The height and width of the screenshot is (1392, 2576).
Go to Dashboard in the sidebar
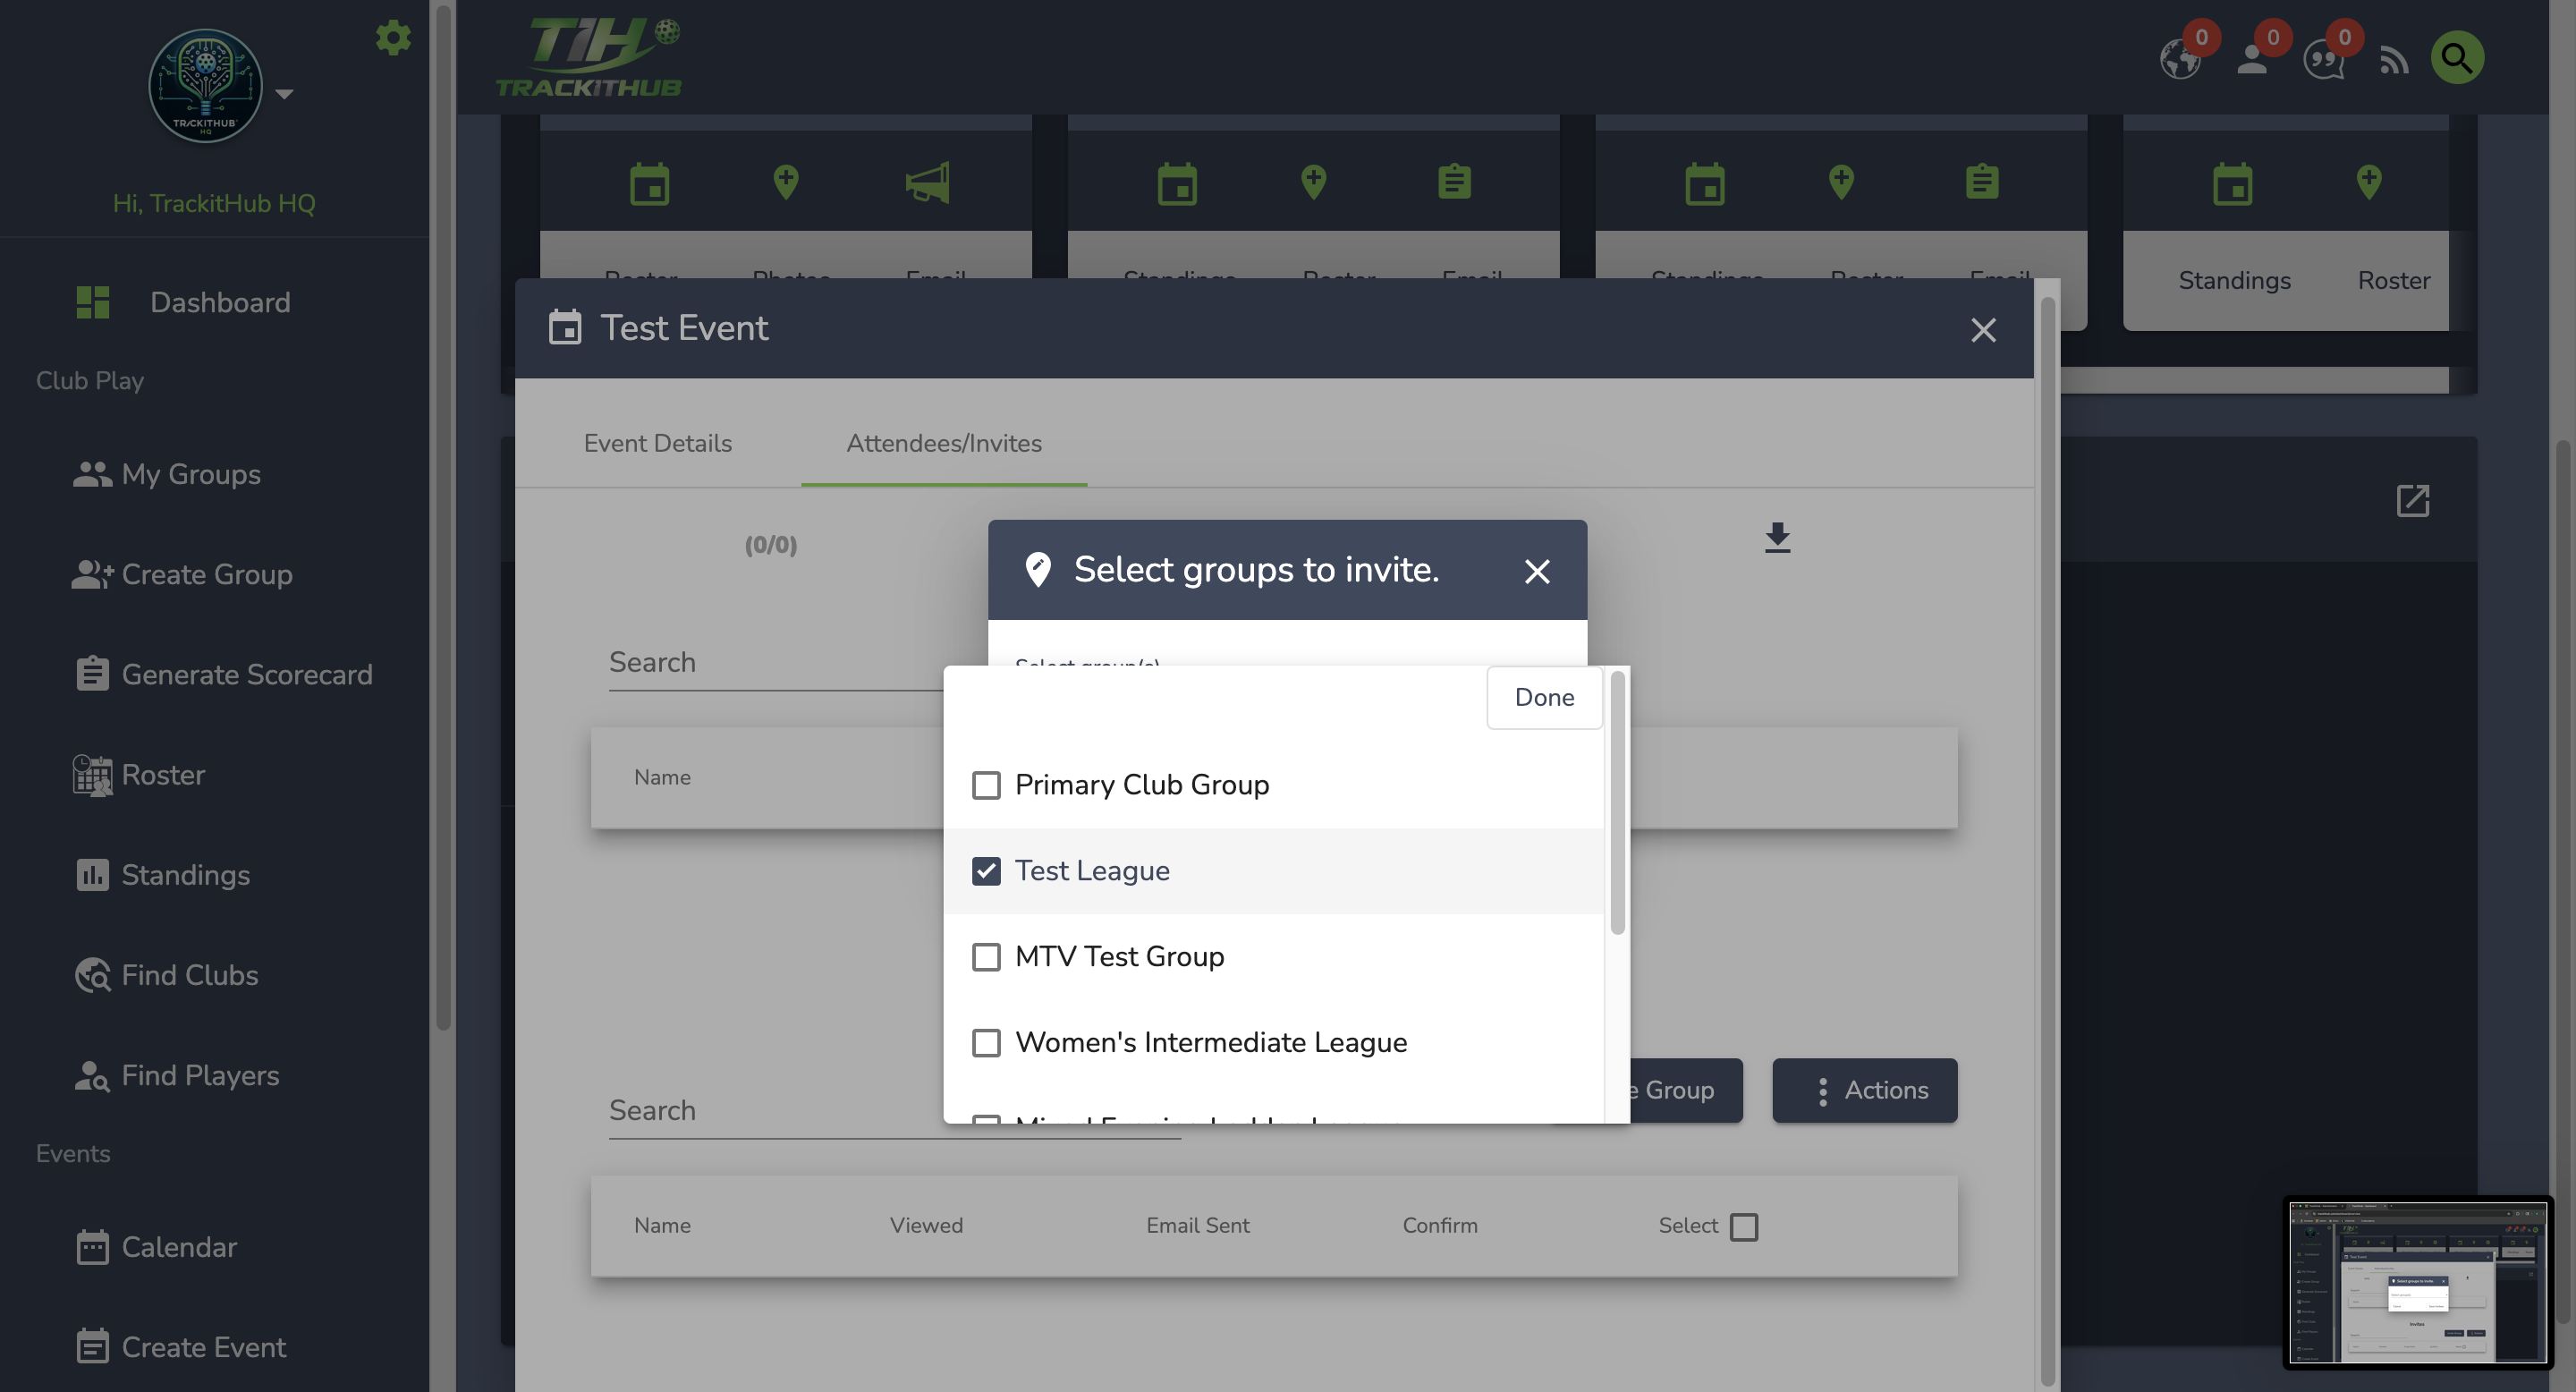(x=220, y=302)
